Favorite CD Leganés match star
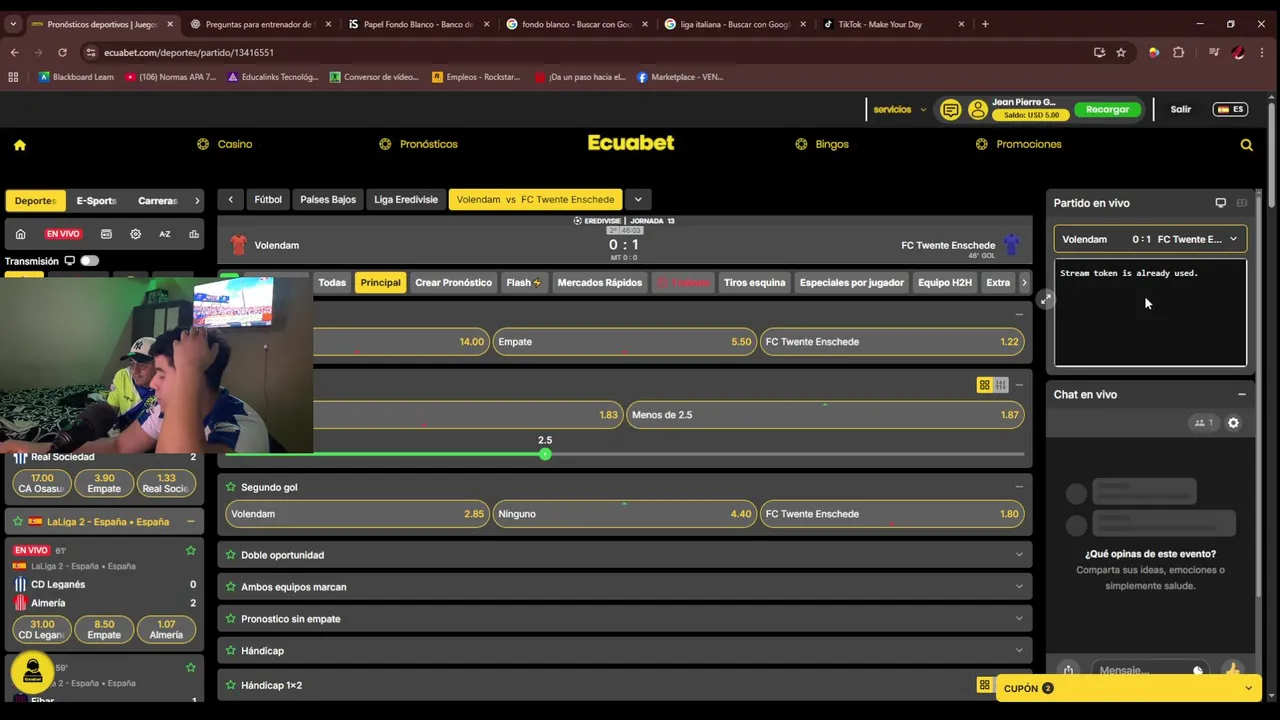 (x=190, y=550)
